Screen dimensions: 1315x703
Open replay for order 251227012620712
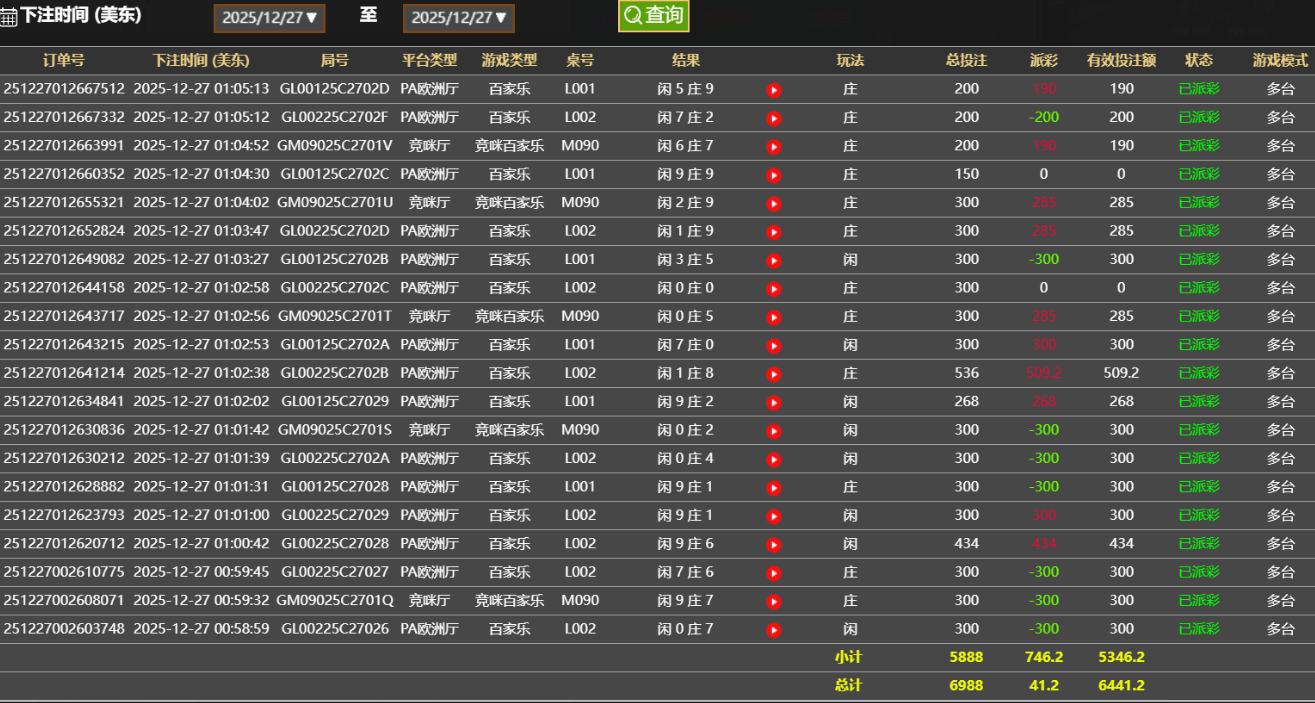pyautogui.click(x=774, y=545)
